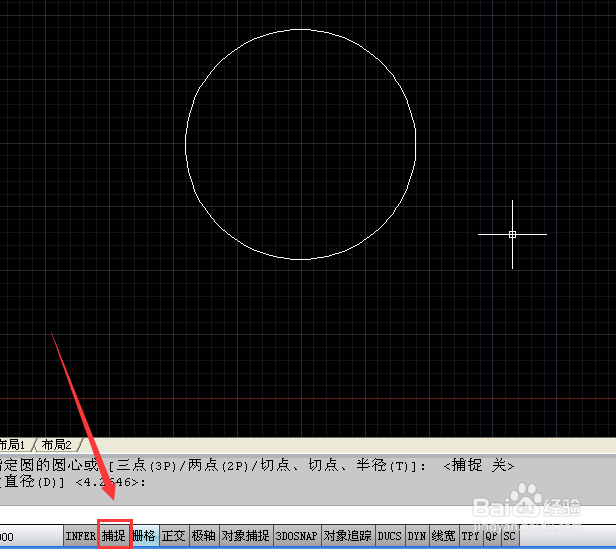Toggle 正交 ortho mode button
616x549 pixels.
174,536
